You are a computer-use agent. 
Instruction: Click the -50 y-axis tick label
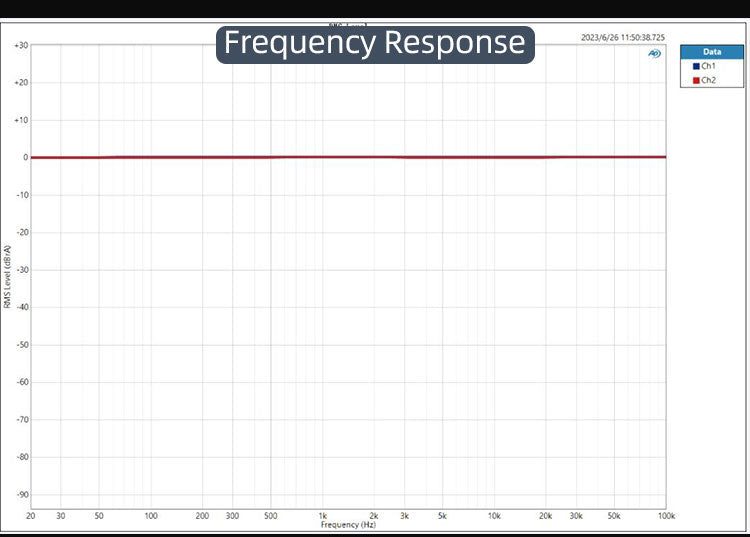click(x=21, y=344)
